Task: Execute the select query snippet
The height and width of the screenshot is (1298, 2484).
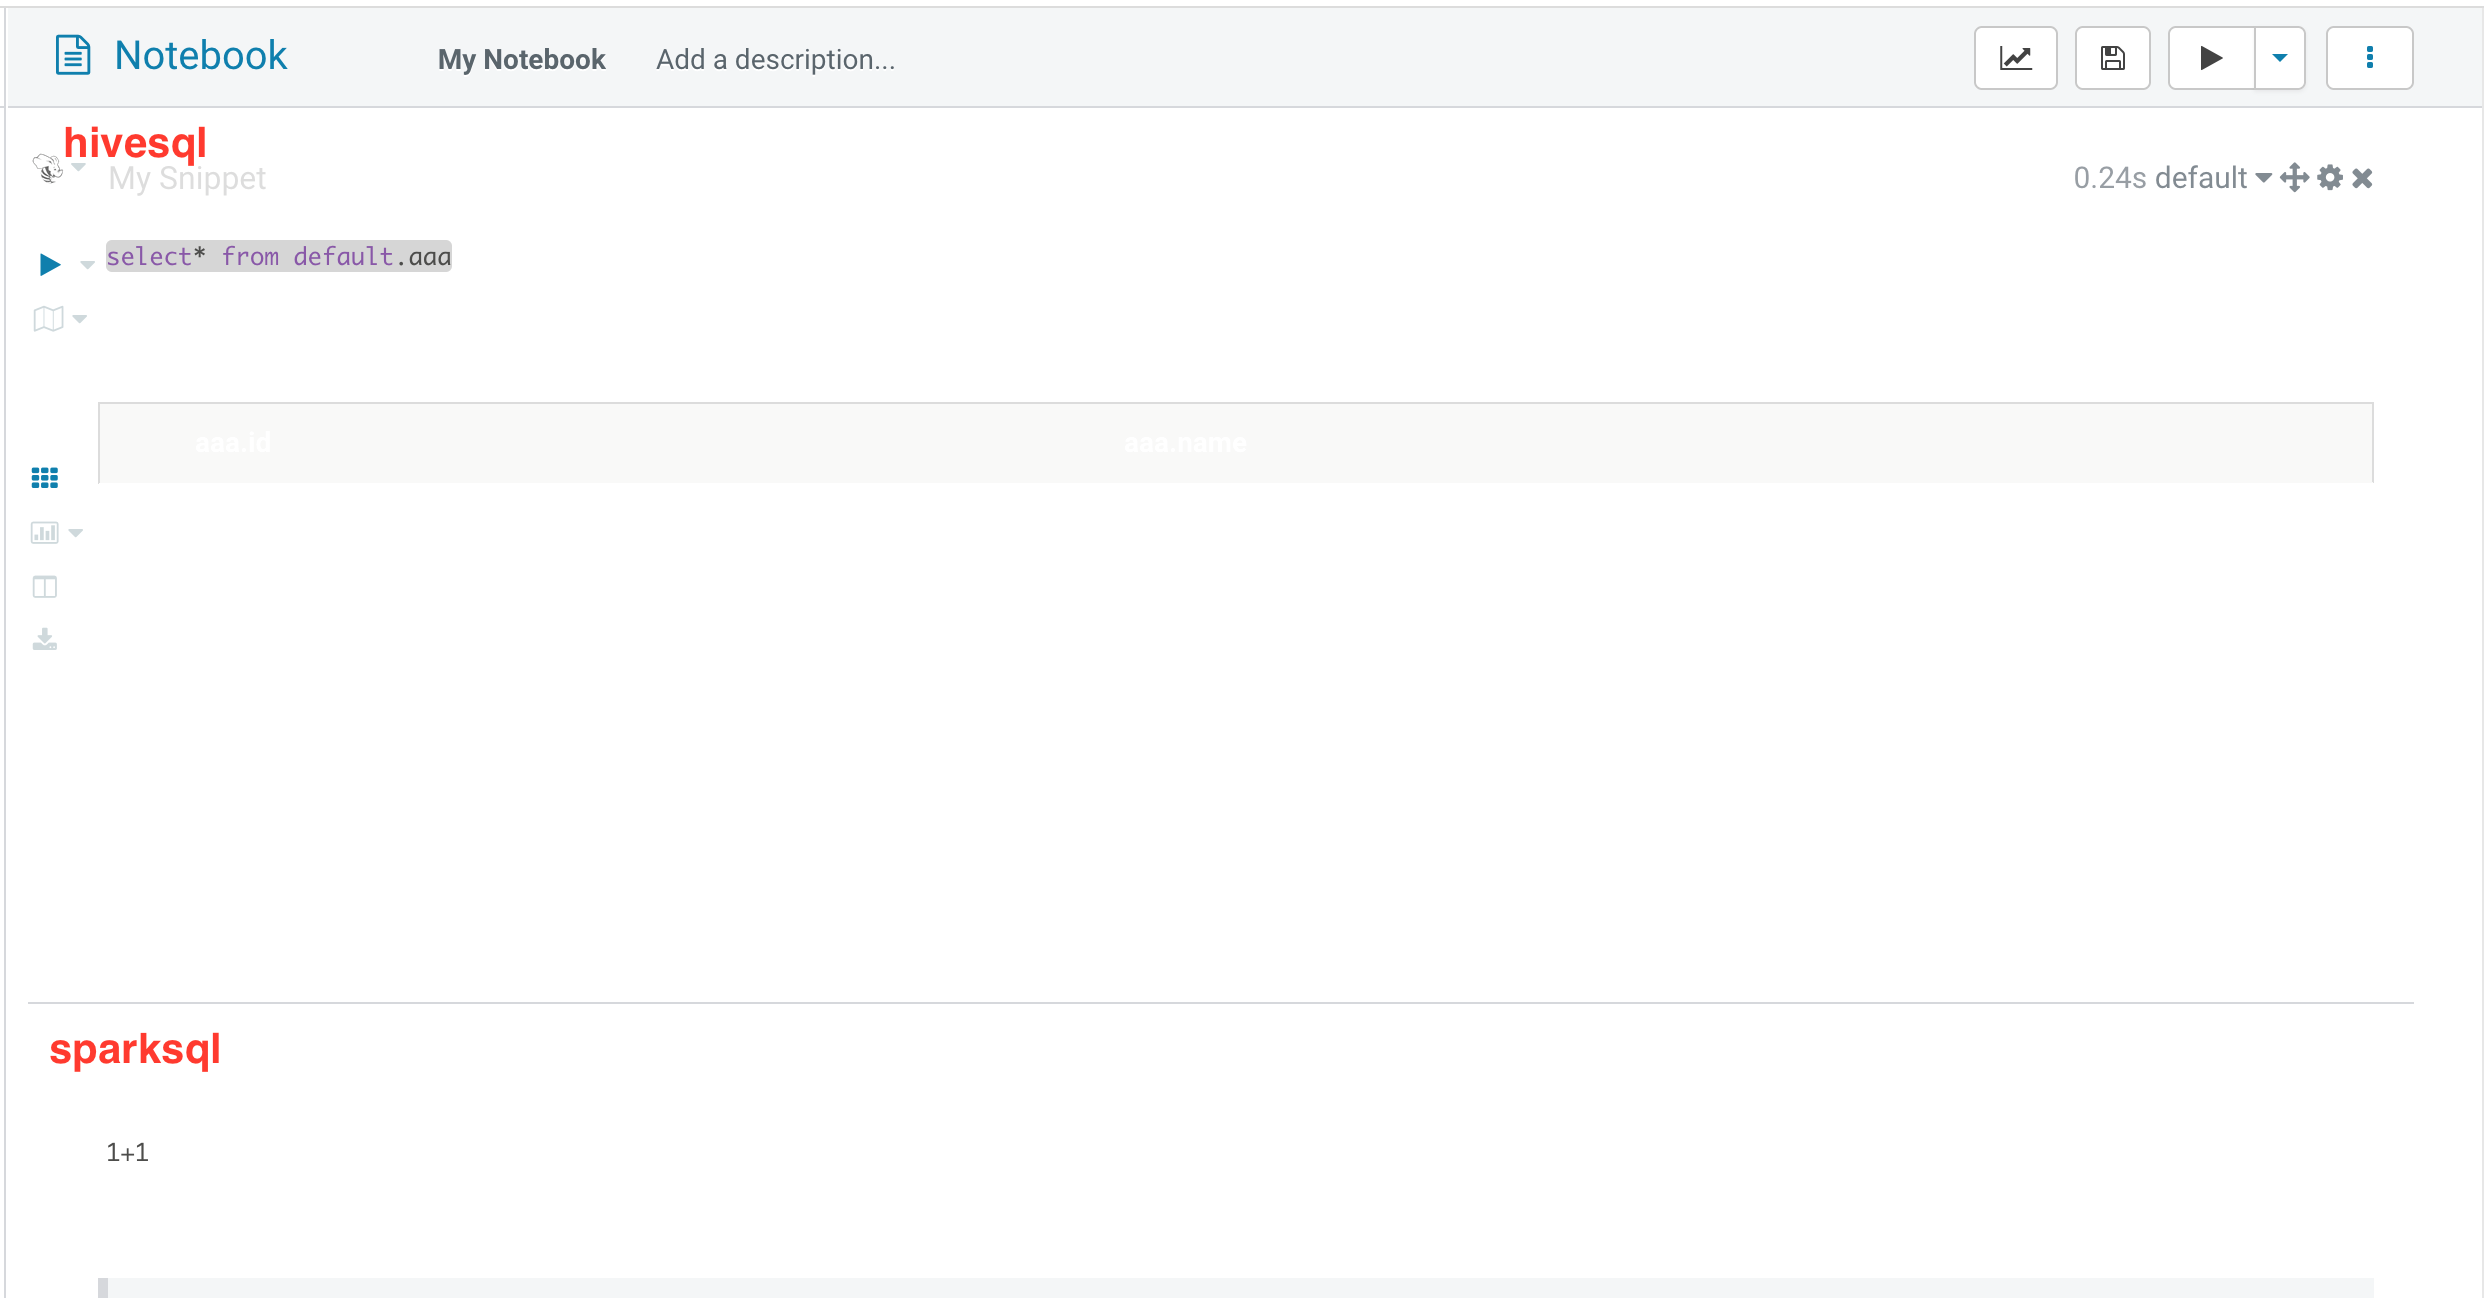Action: (50, 264)
